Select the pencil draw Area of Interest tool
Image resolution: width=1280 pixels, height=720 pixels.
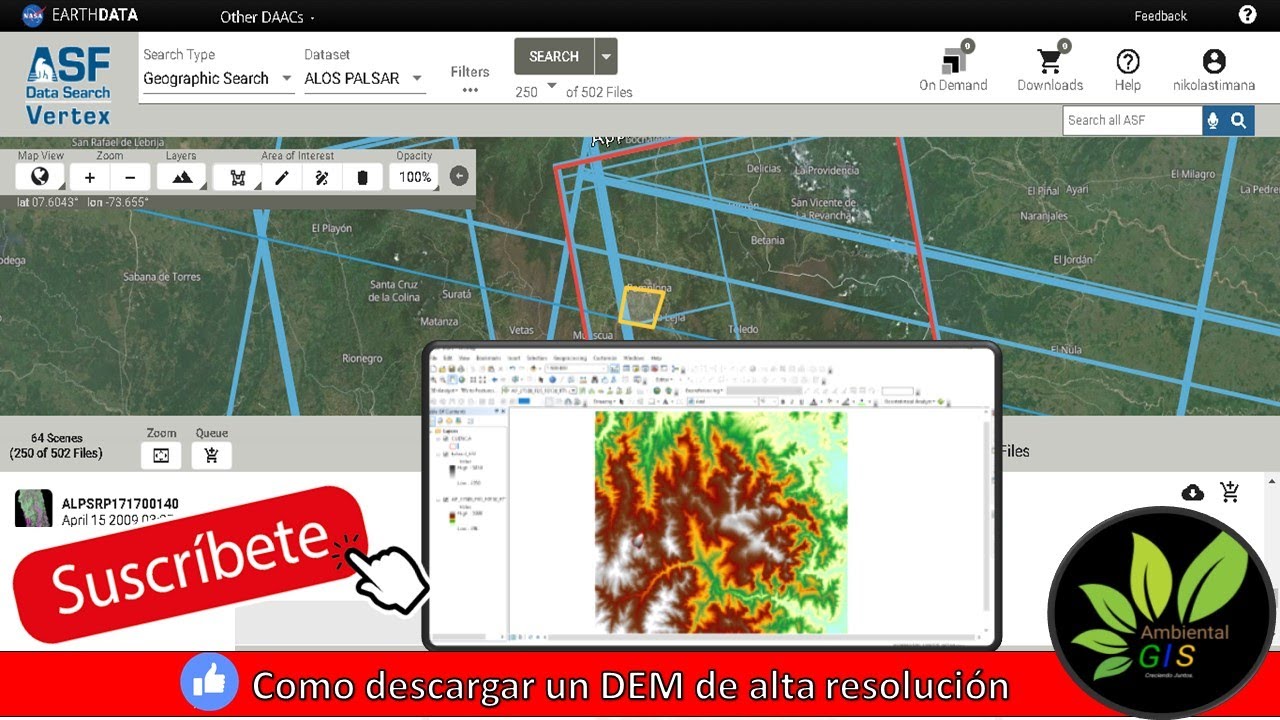point(282,177)
